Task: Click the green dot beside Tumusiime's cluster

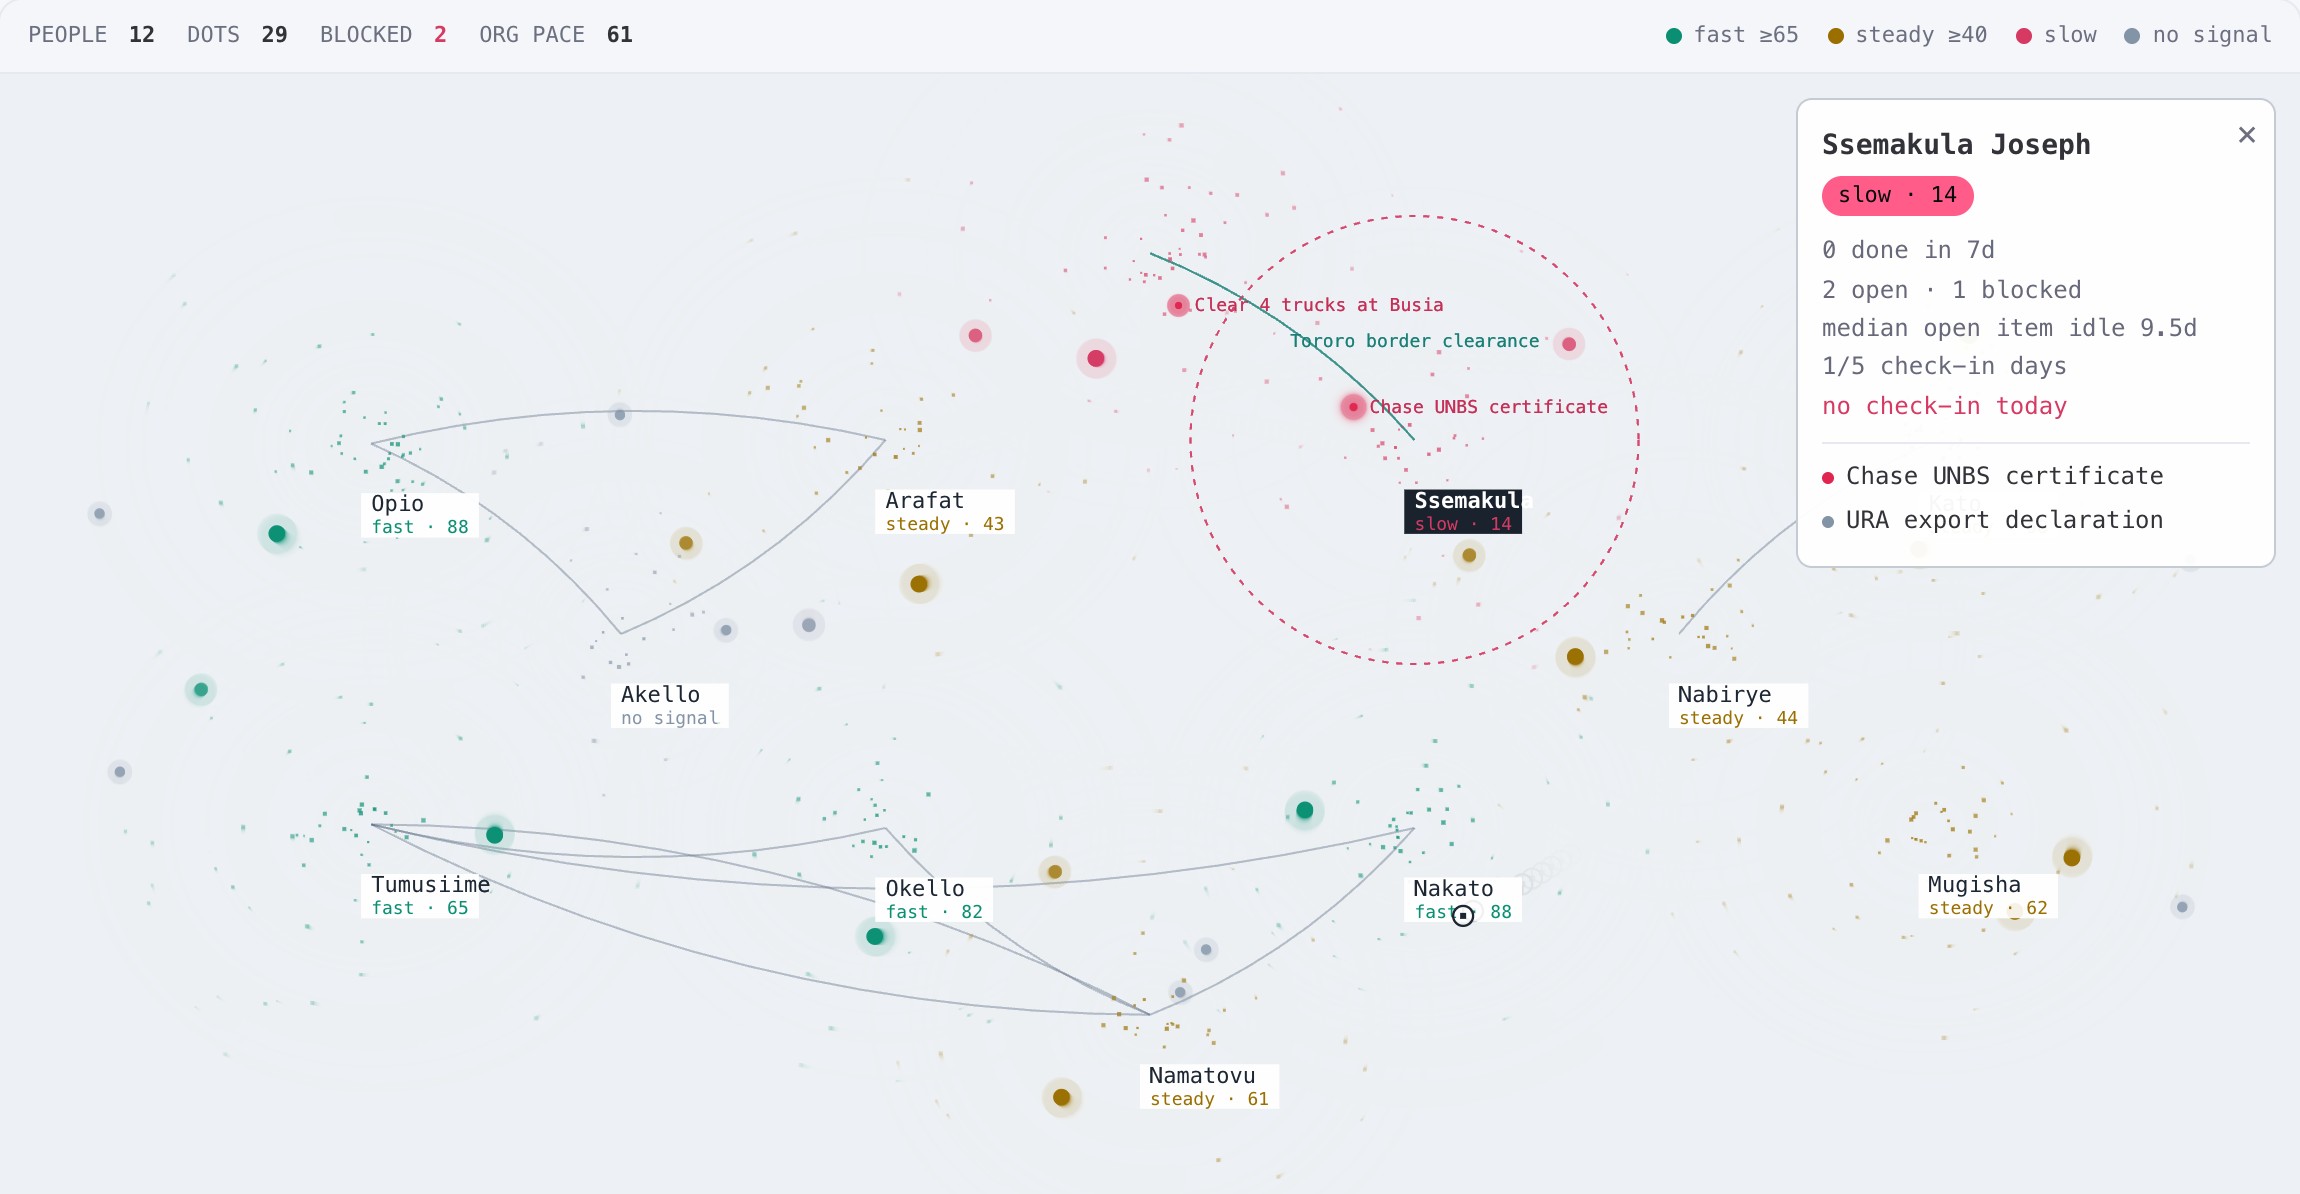Action: coord(494,835)
